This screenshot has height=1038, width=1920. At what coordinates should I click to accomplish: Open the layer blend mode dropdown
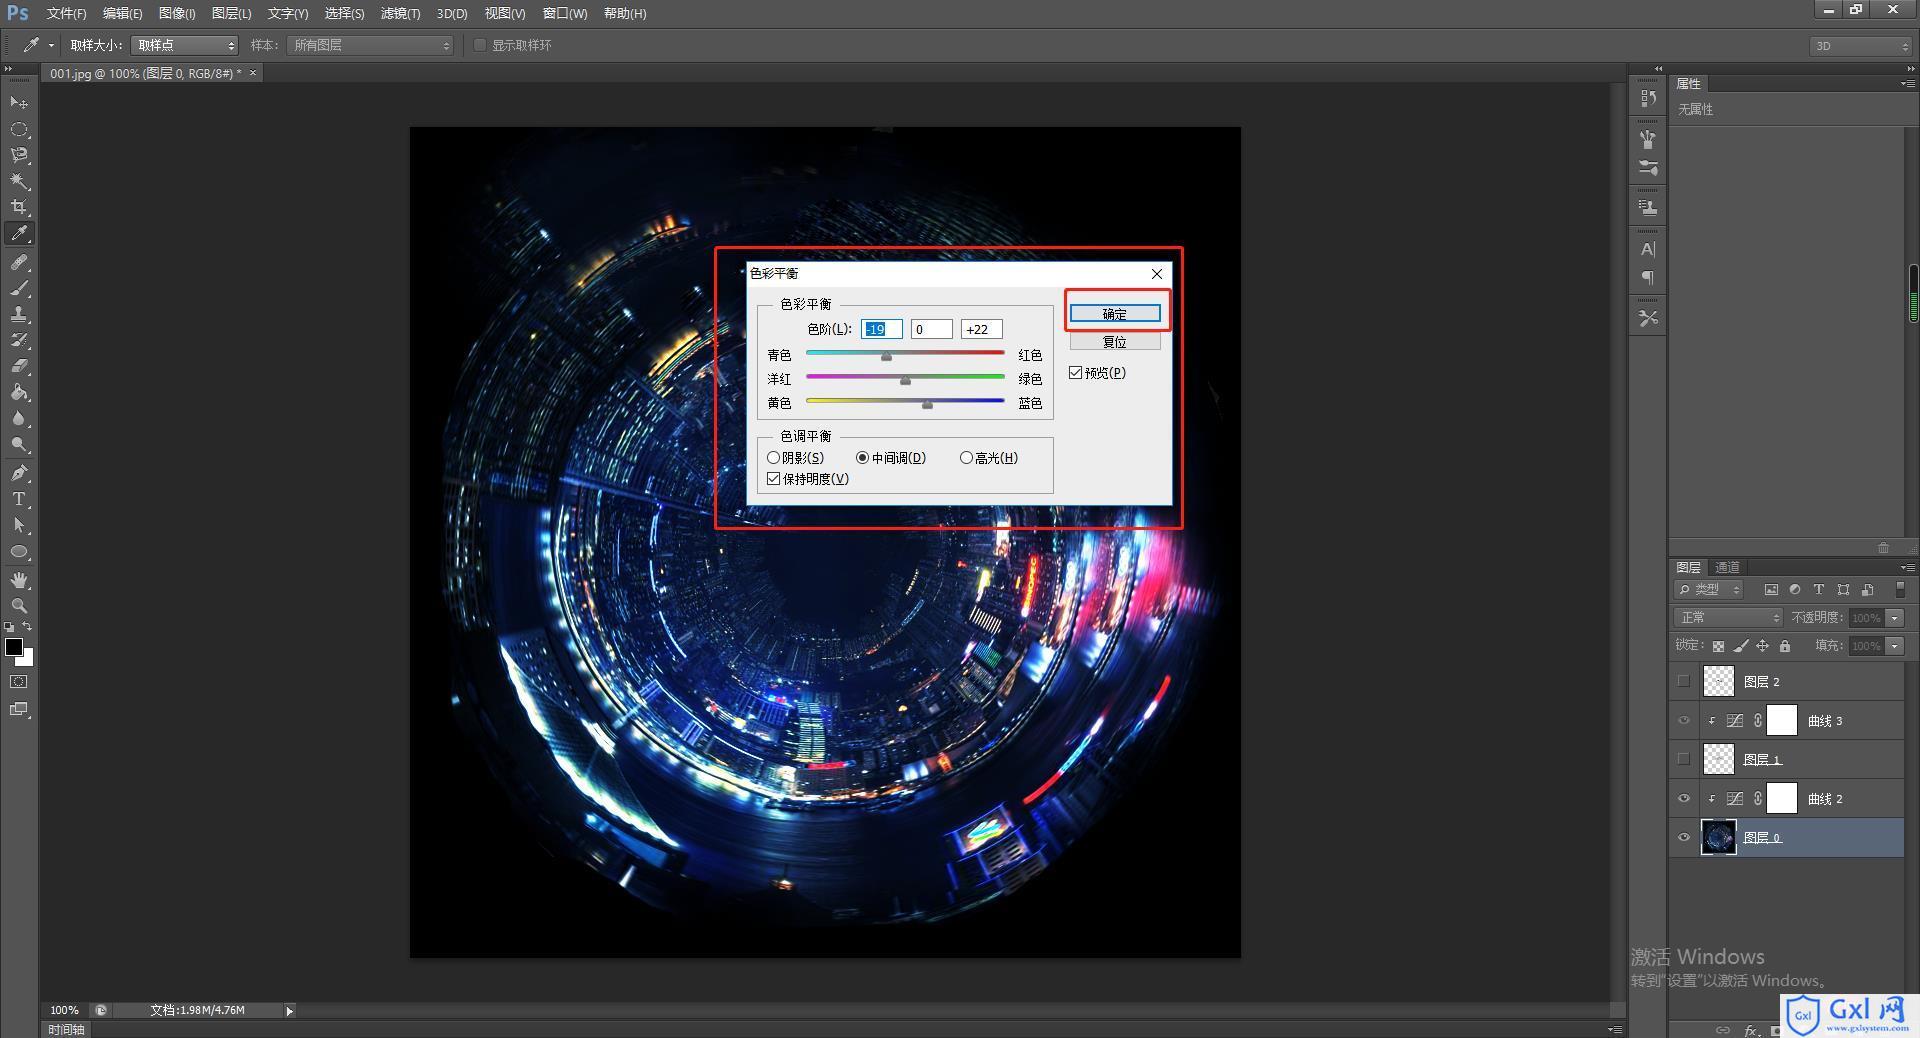click(1728, 617)
